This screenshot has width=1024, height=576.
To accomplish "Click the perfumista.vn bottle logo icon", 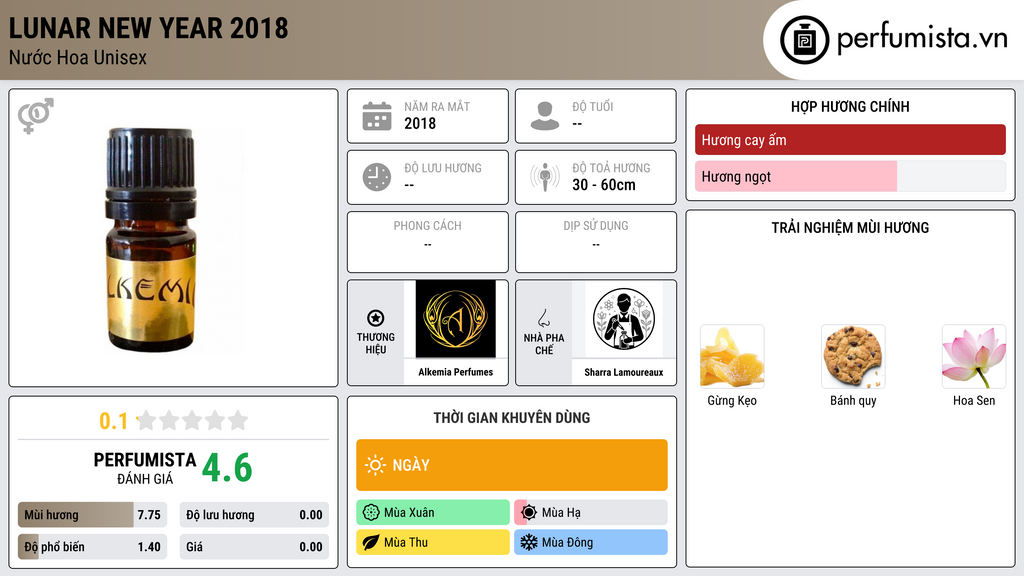I will coord(804,40).
